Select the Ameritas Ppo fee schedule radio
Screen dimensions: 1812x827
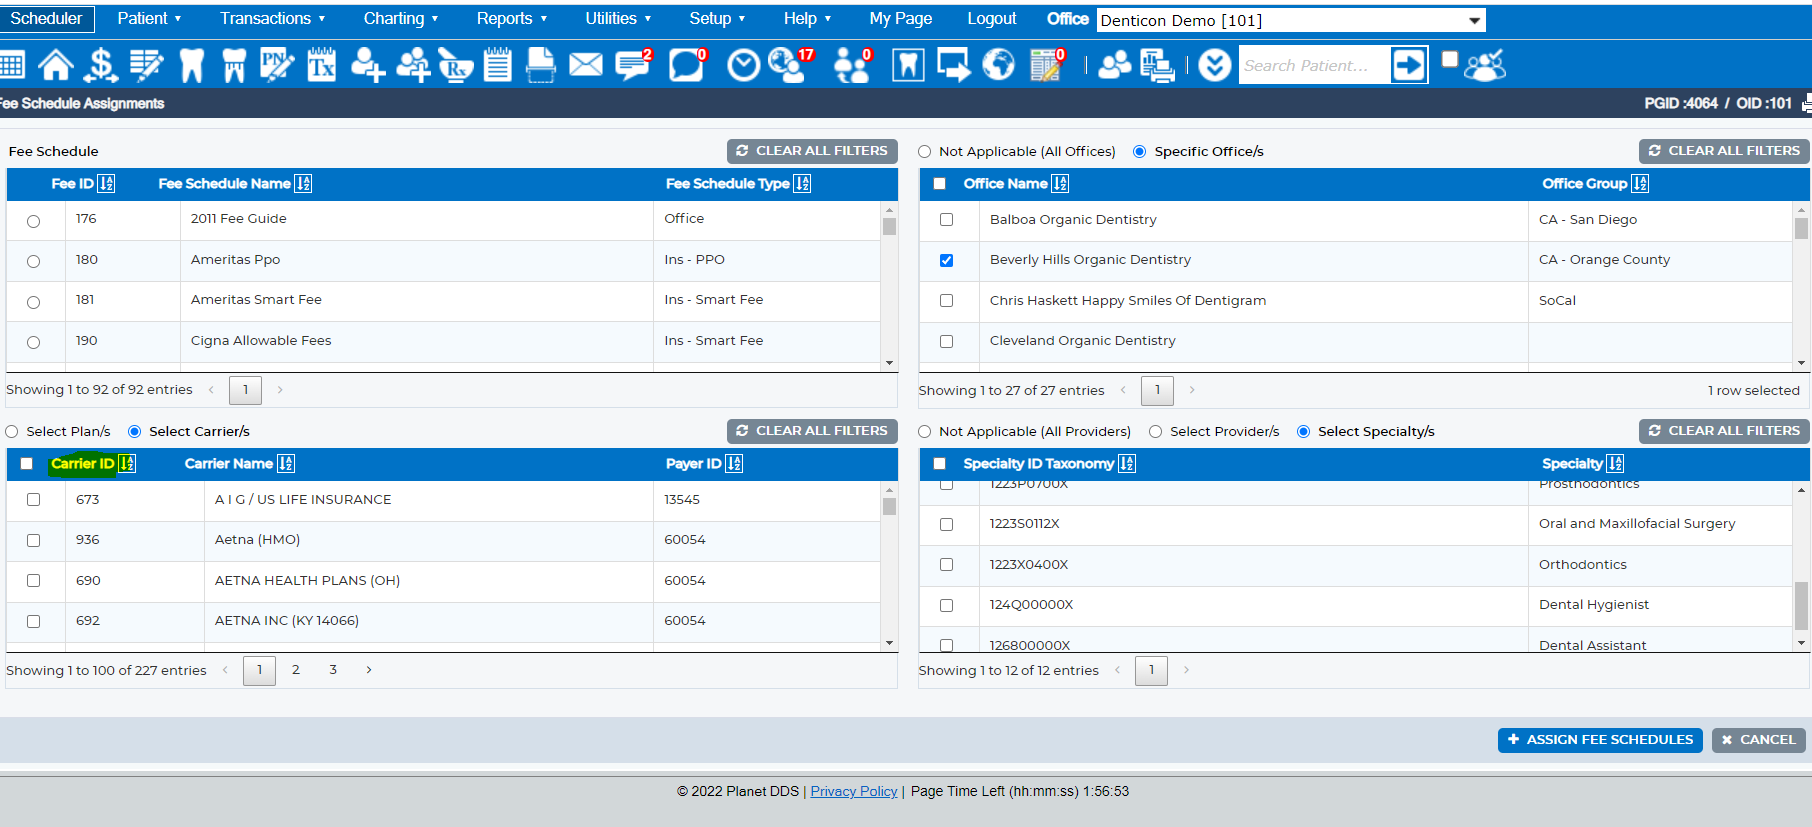pos(34,261)
